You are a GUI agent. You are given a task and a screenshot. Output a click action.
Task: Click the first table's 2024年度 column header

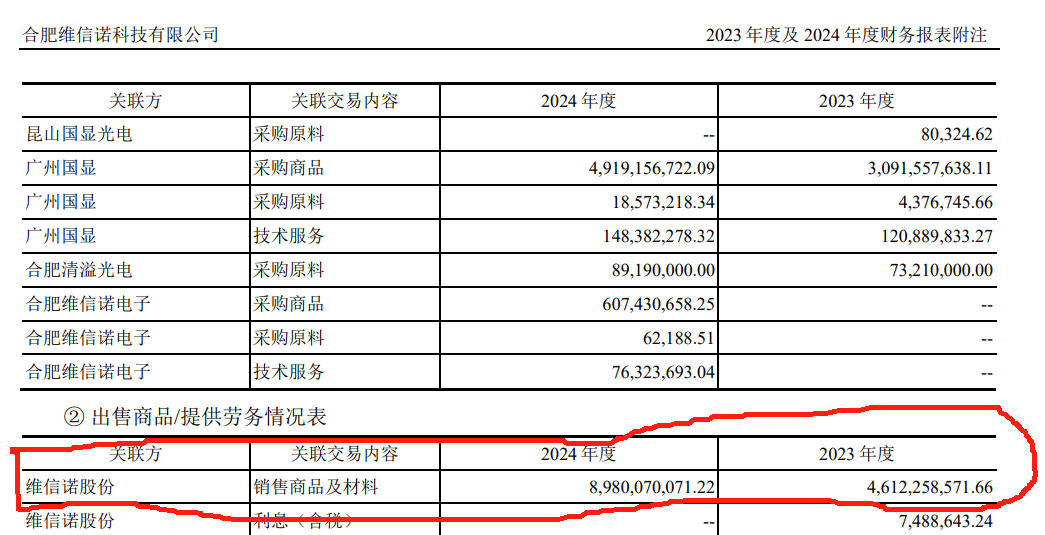coord(578,101)
